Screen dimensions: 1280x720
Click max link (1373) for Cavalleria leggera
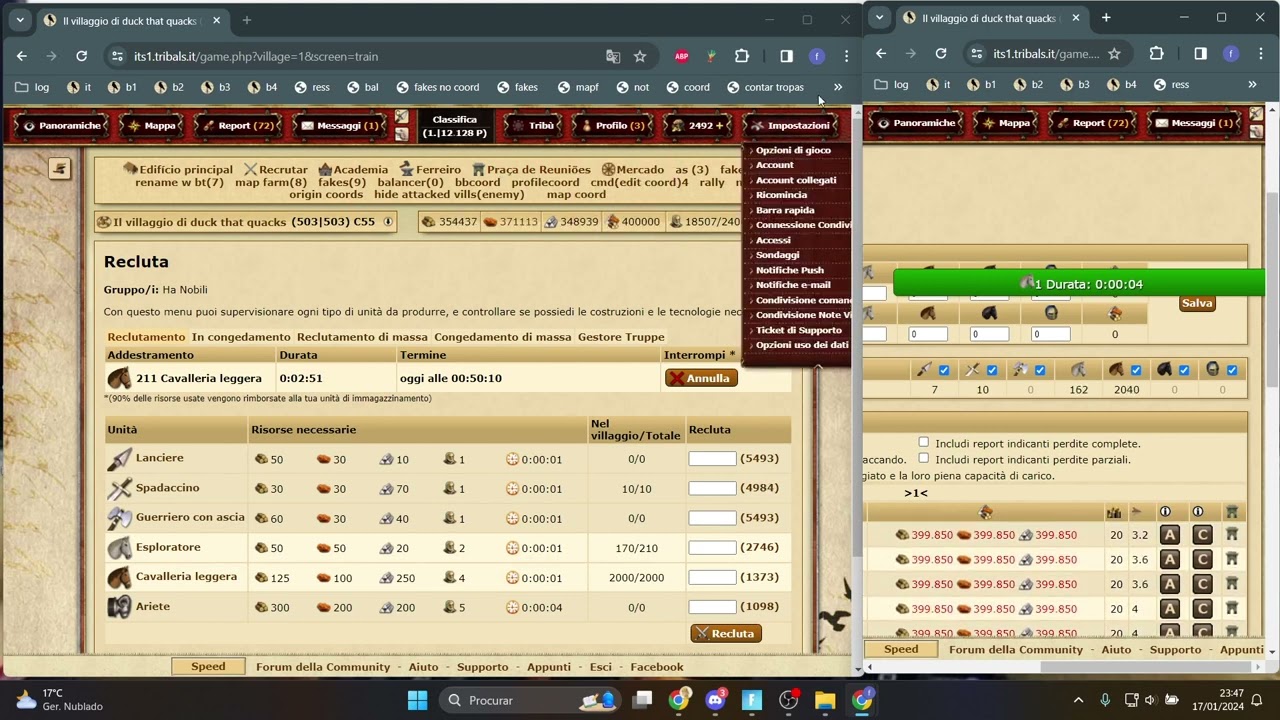(759, 577)
